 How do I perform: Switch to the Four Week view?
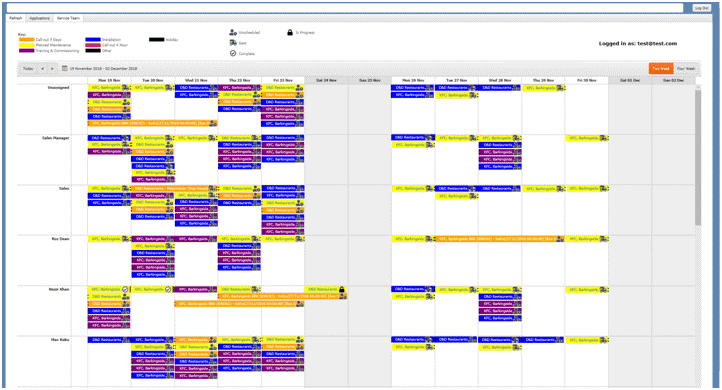click(686, 69)
